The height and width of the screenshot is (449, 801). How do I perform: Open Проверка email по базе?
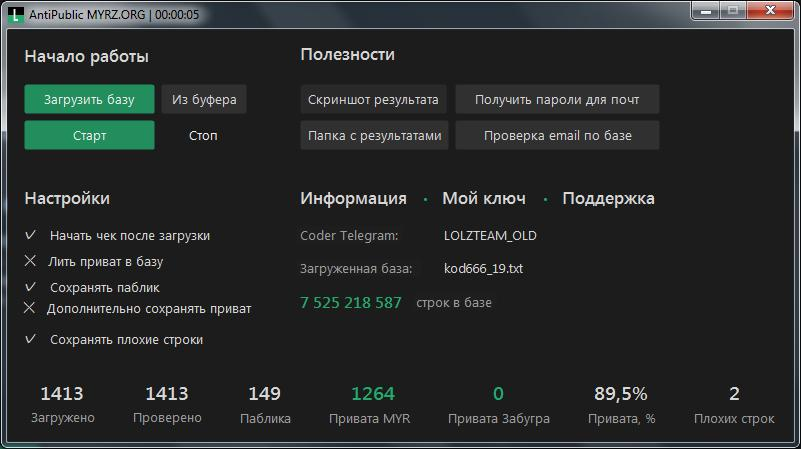pyautogui.click(x=557, y=135)
